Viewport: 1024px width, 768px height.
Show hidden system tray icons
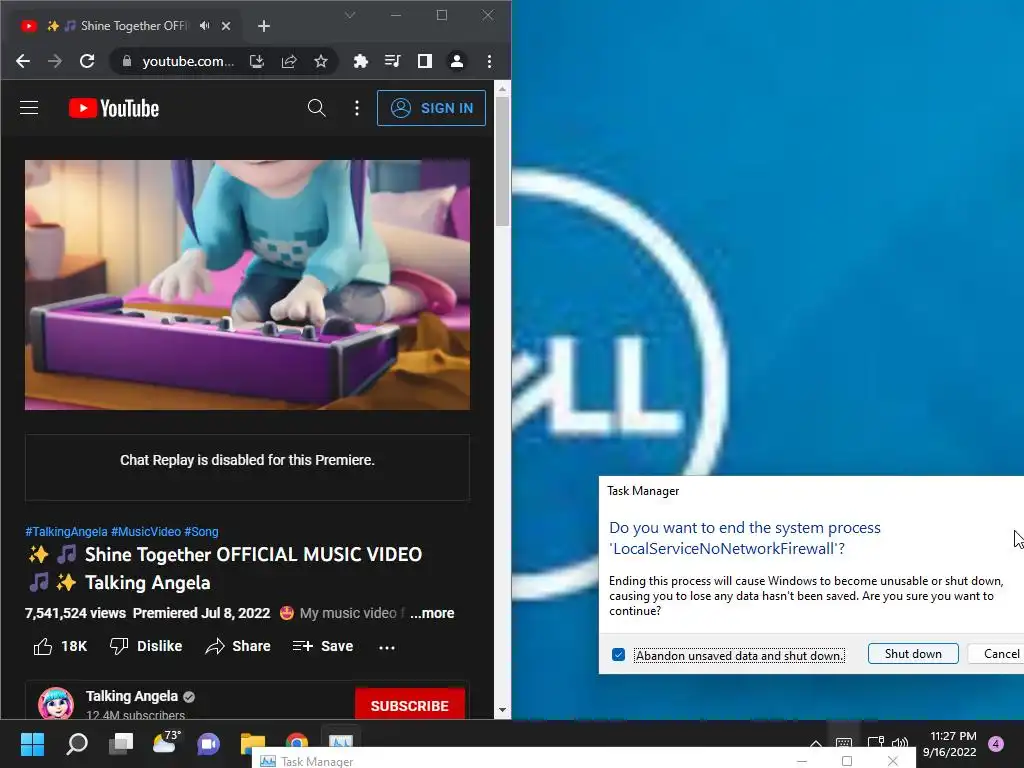(816, 744)
